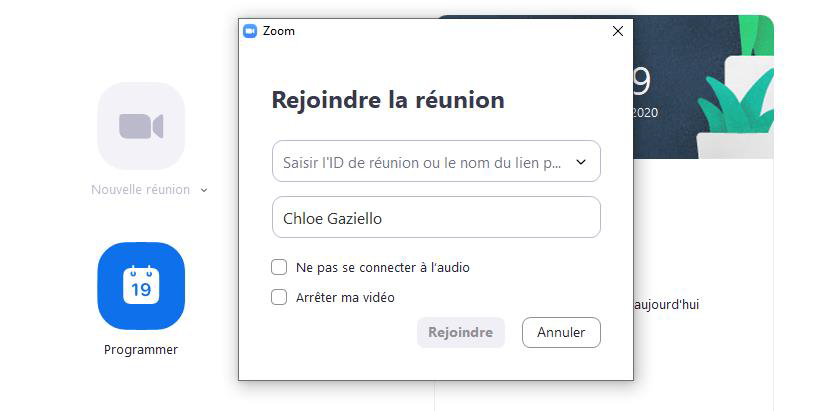Click the Zoom logo in title bar
Viewport: 829px width, 411px height.
click(250, 31)
